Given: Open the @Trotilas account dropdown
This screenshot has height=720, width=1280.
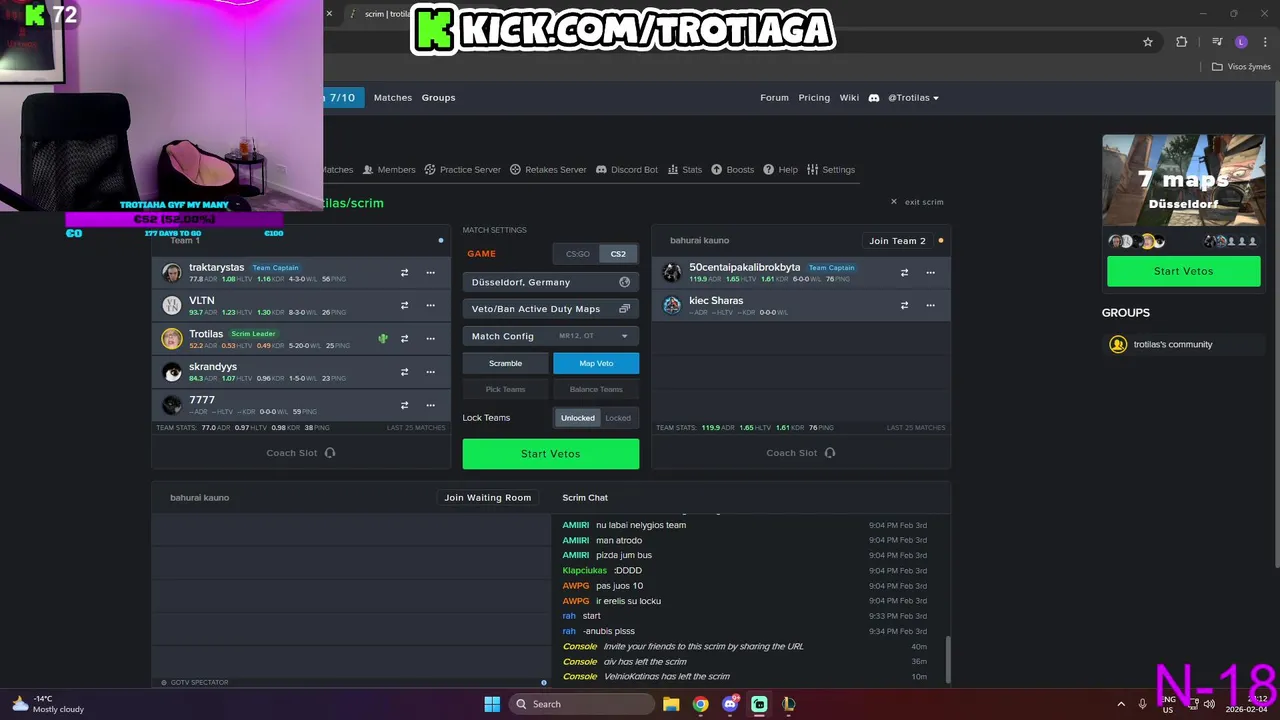Looking at the screenshot, I should 913,98.
